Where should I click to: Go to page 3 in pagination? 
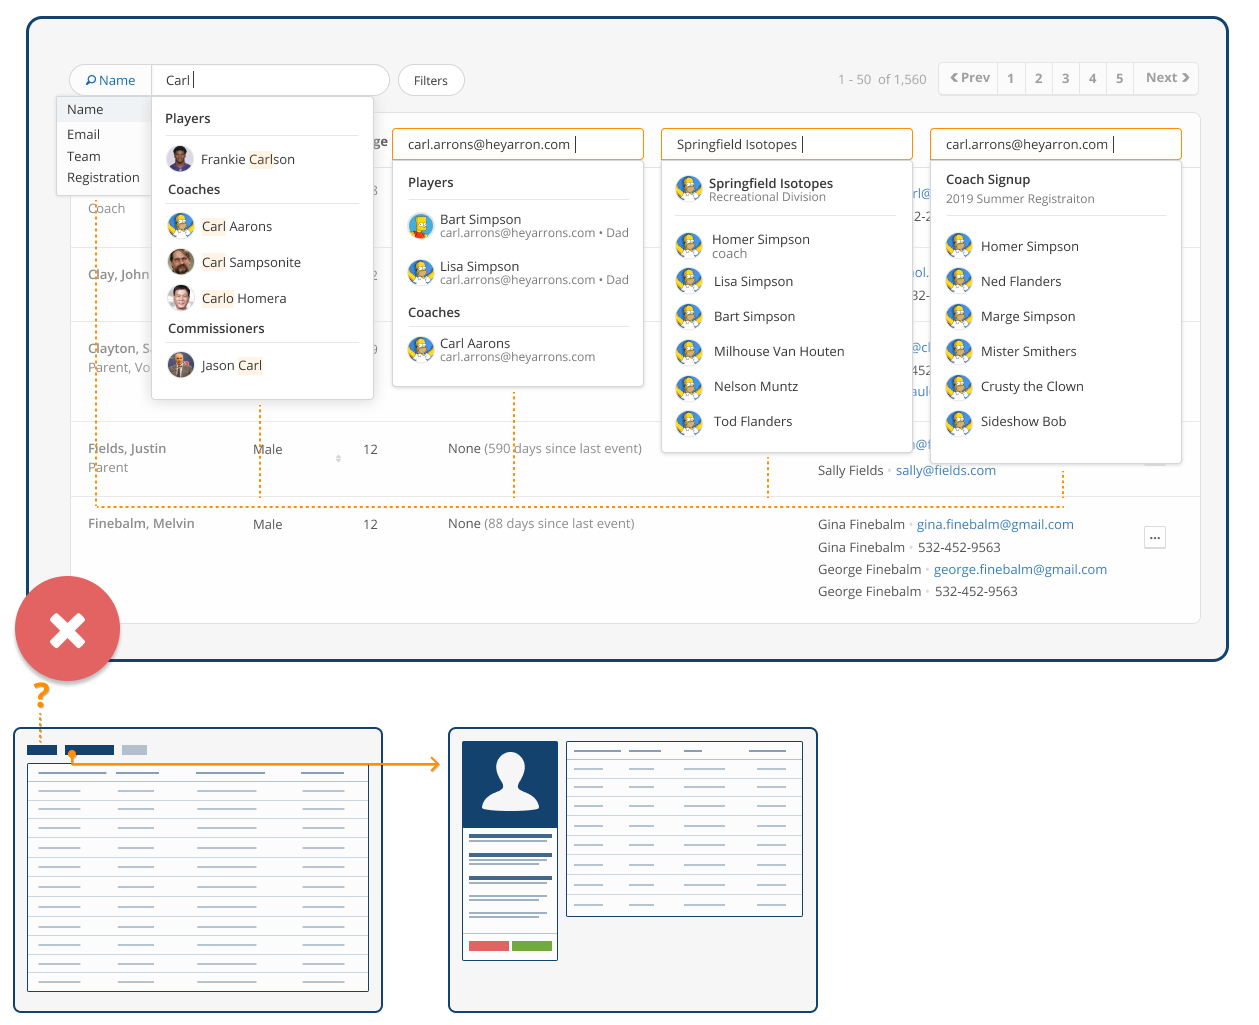tap(1065, 78)
